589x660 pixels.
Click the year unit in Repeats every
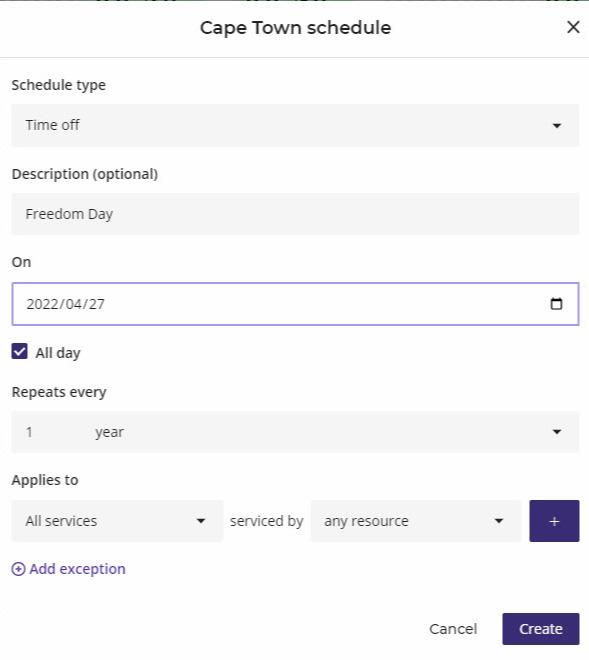[109, 432]
